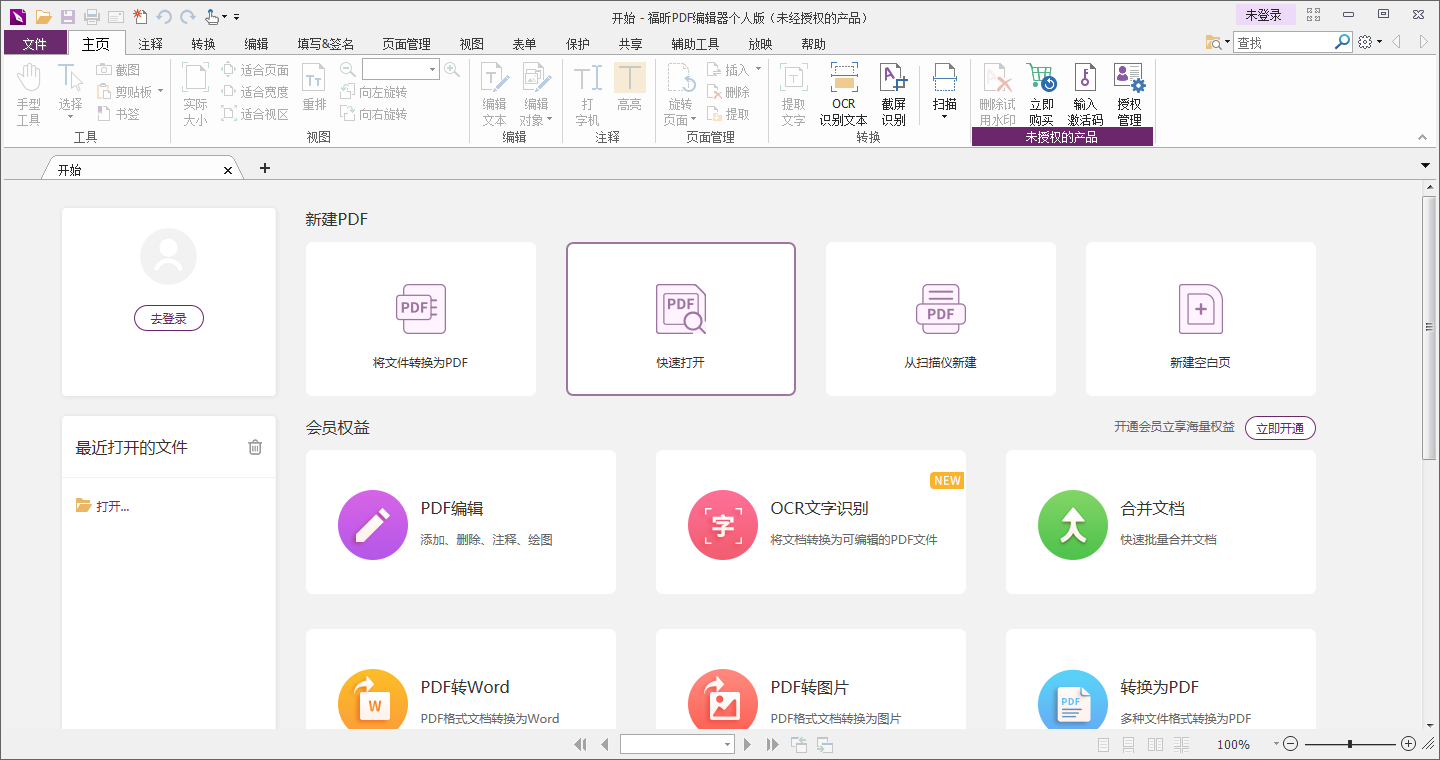Open the PDF编辑 feature card
Image resolution: width=1440 pixels, height=760 pixels.
(461, 522)
